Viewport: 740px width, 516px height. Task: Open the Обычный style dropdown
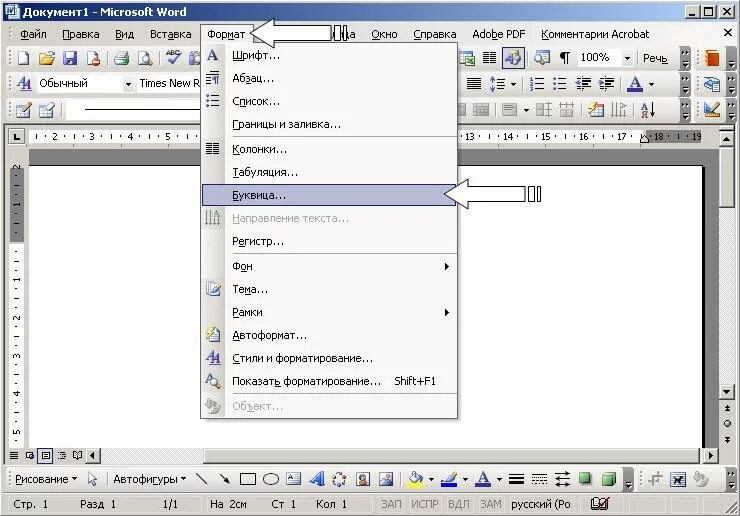(x=128, y=85)
